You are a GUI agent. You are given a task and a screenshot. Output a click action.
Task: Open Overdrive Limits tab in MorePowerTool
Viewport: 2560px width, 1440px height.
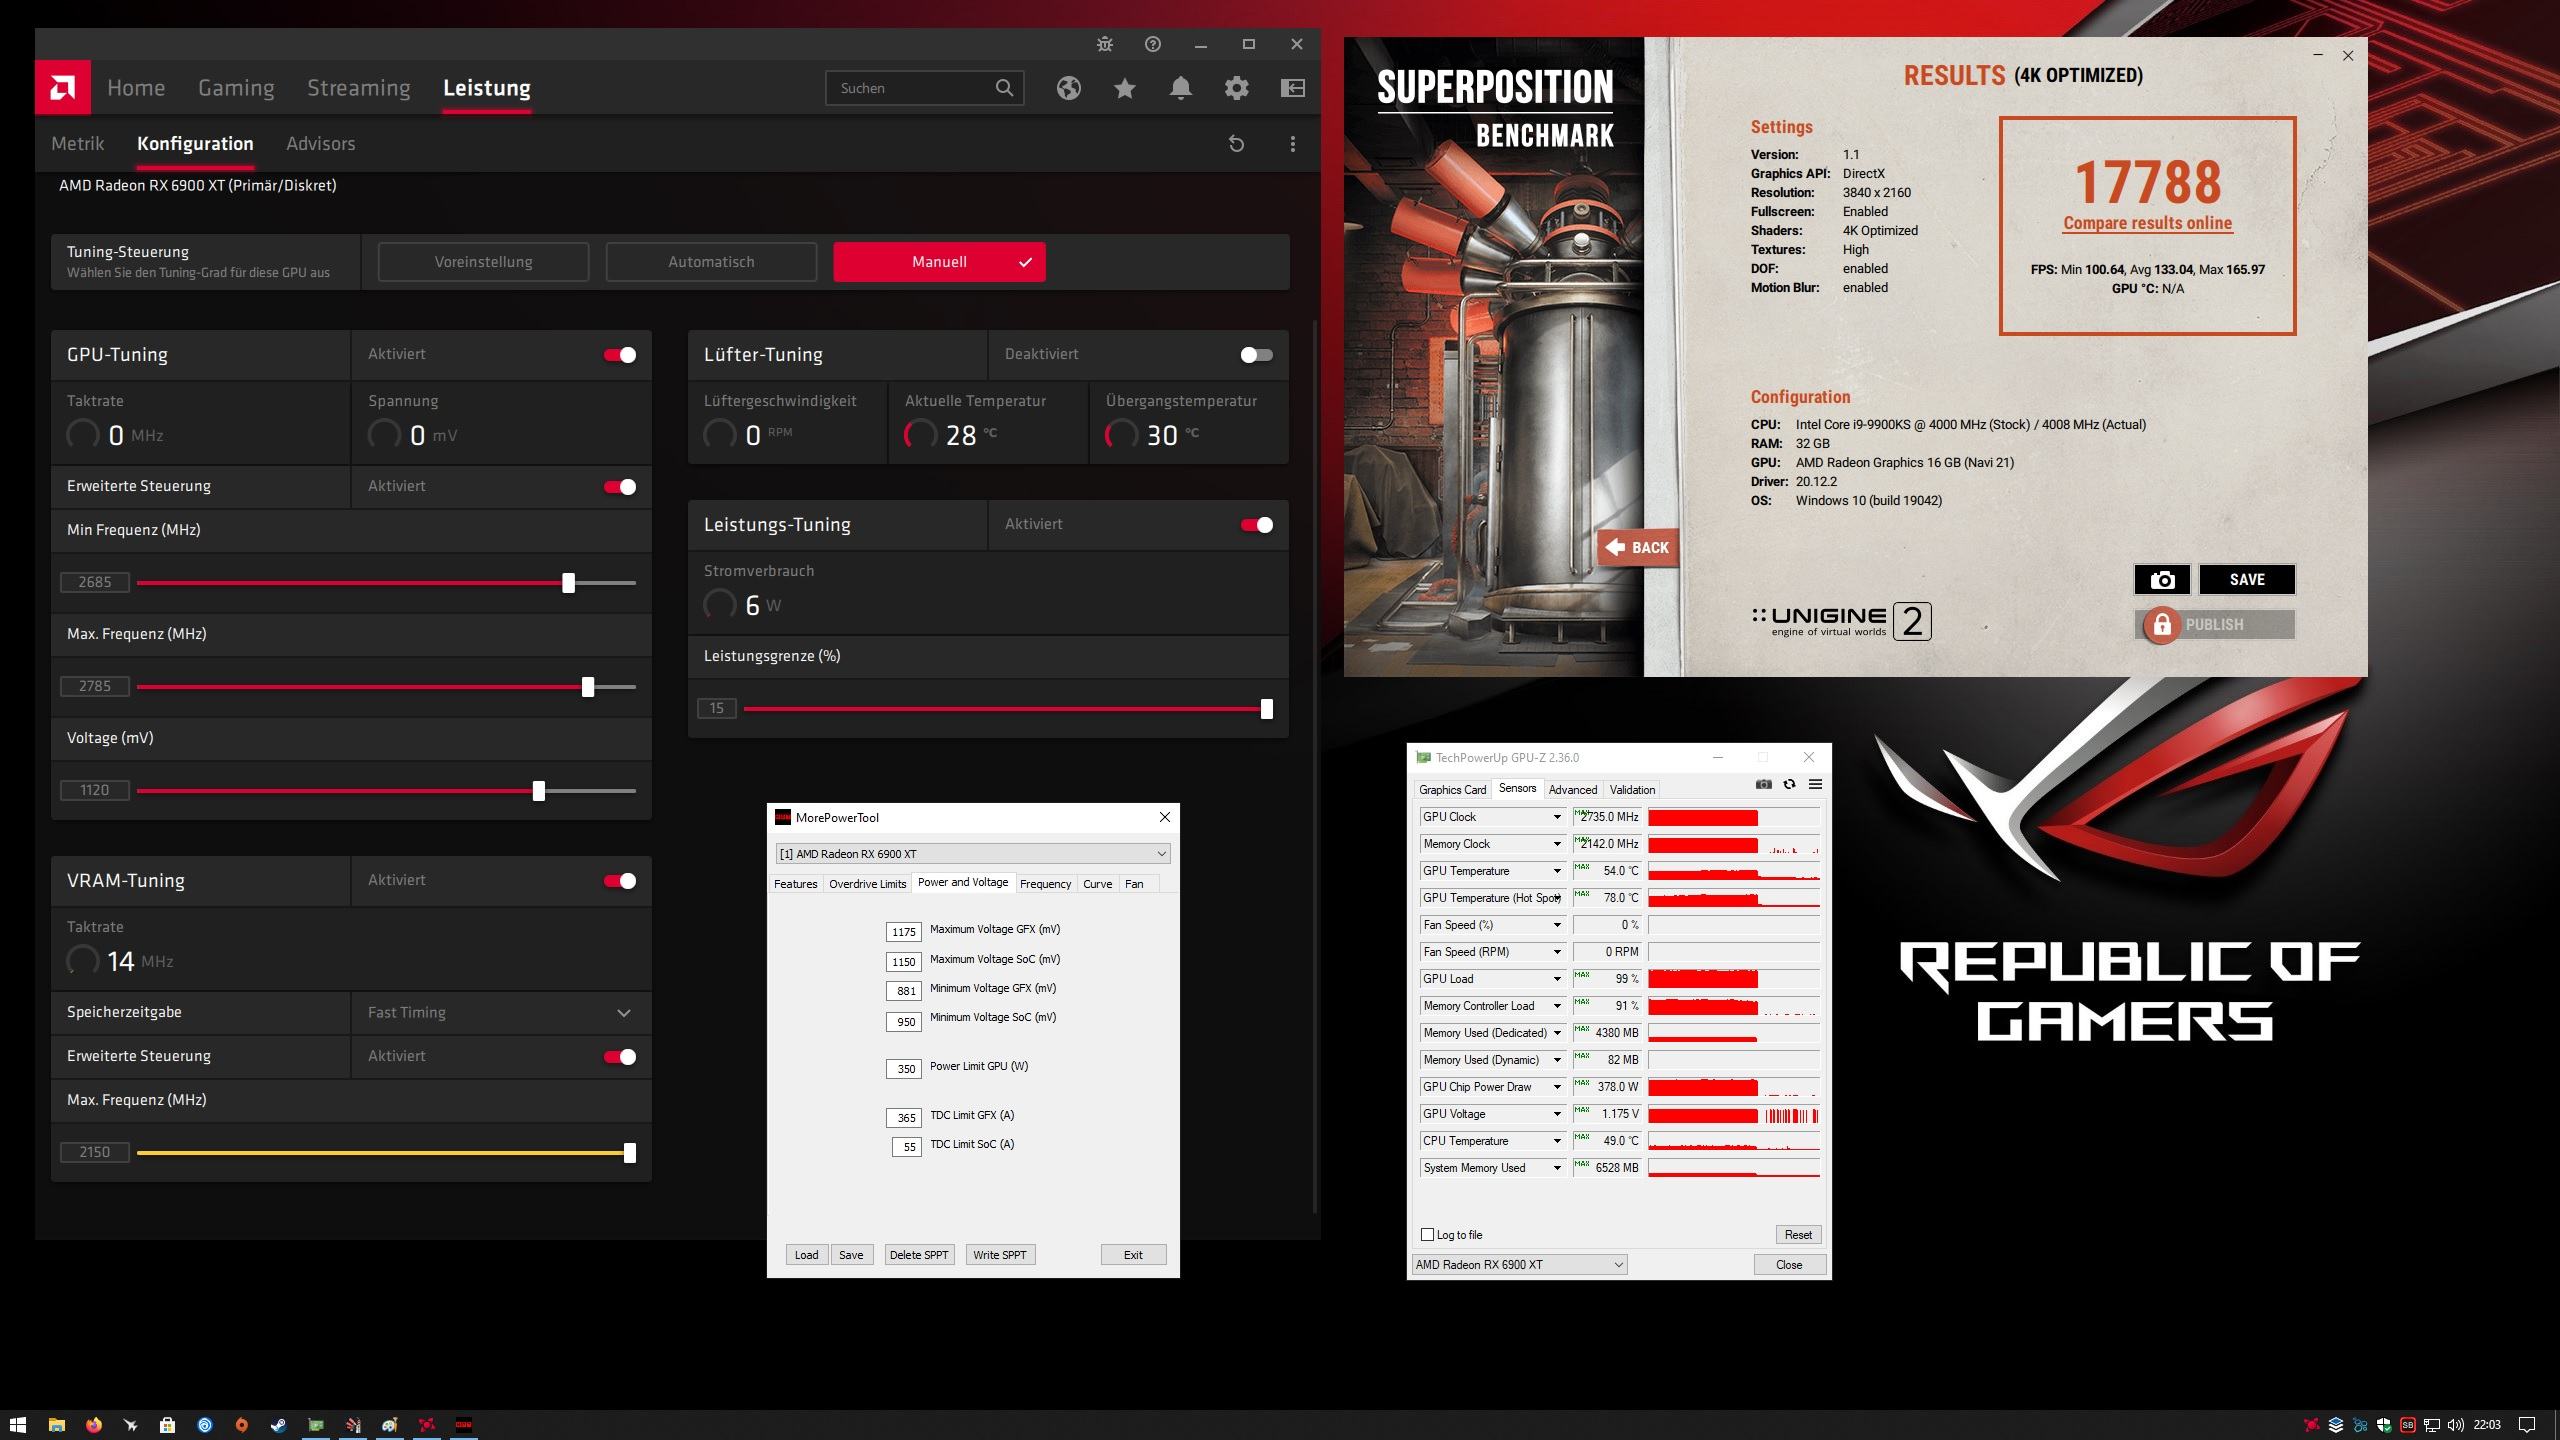click(867, 884)
